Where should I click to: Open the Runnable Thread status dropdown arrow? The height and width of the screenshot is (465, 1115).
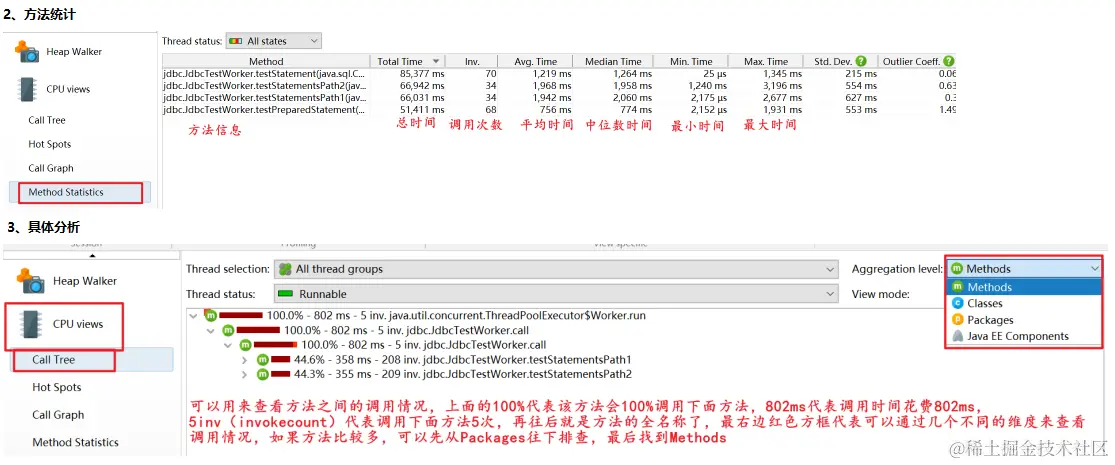(x=829, y=294)
